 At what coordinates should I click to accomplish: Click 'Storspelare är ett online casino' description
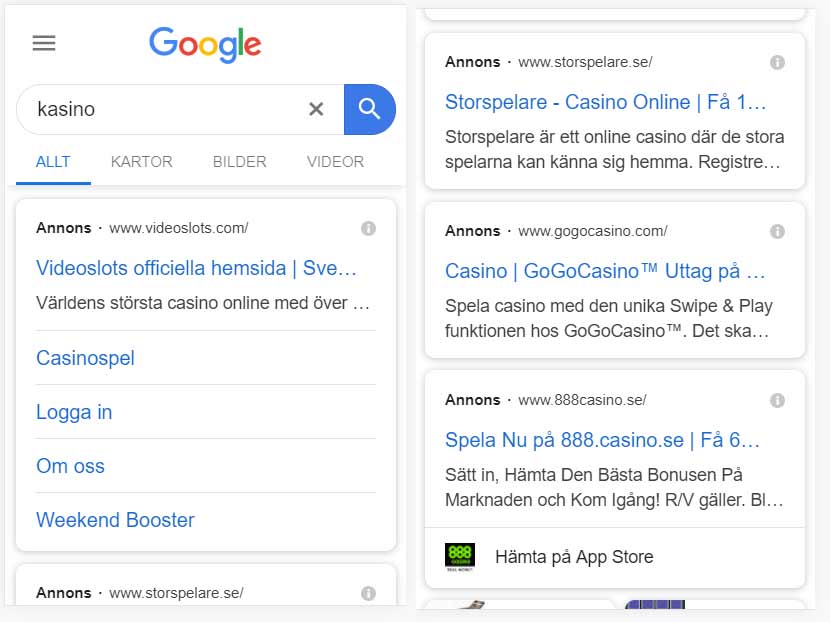tap(615, 149)
